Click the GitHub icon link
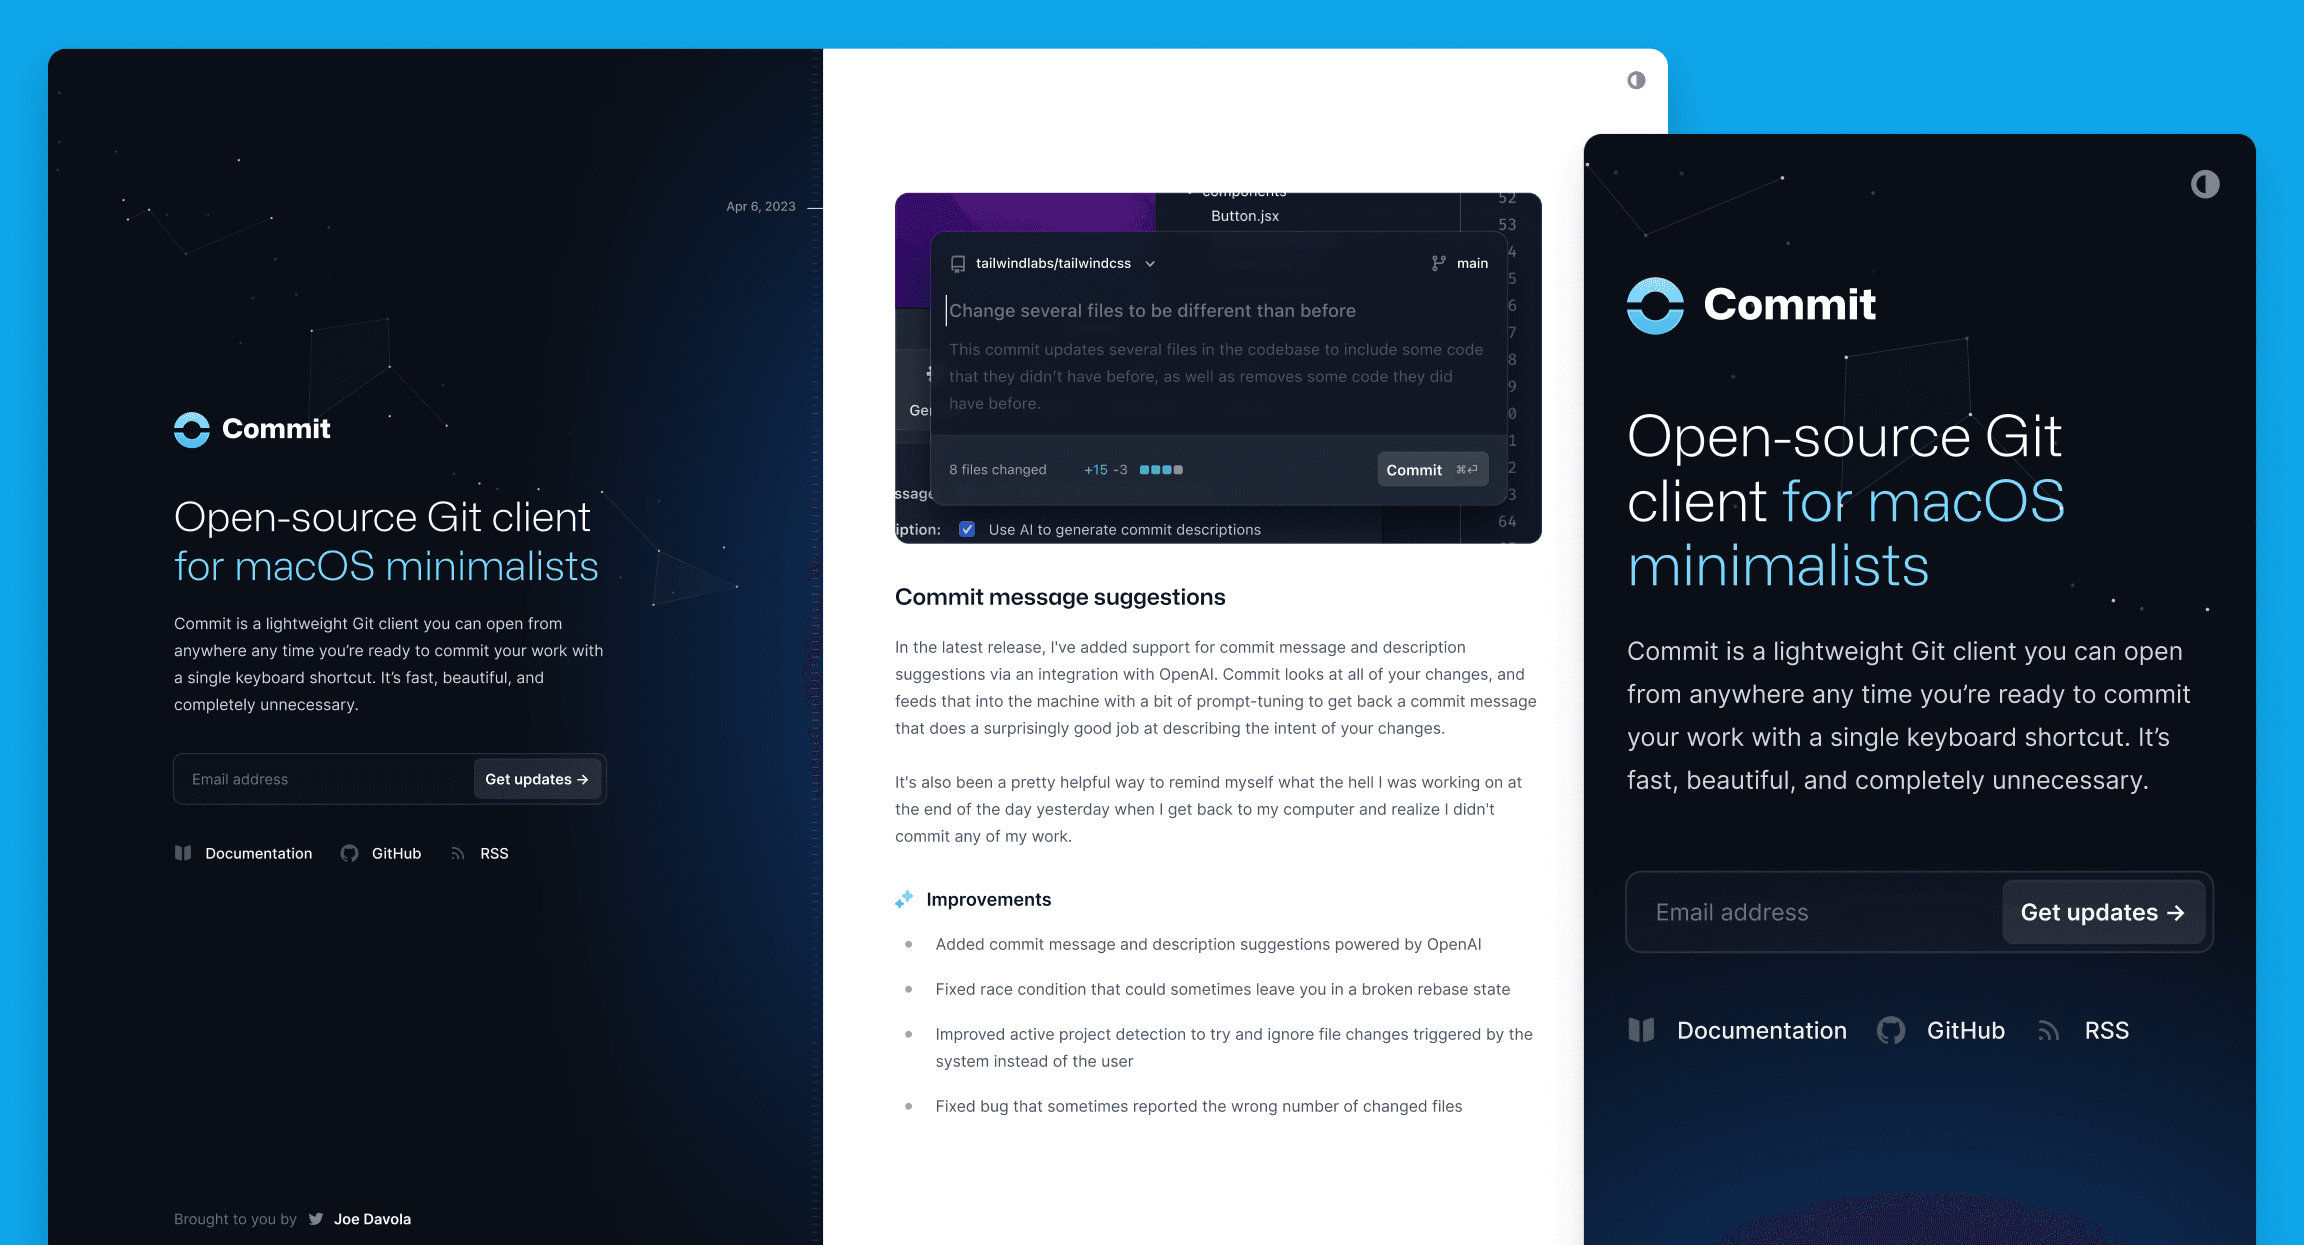The height and width of the screenshot is (1245, 2304). pyautogui.click(x=348, y=852)
